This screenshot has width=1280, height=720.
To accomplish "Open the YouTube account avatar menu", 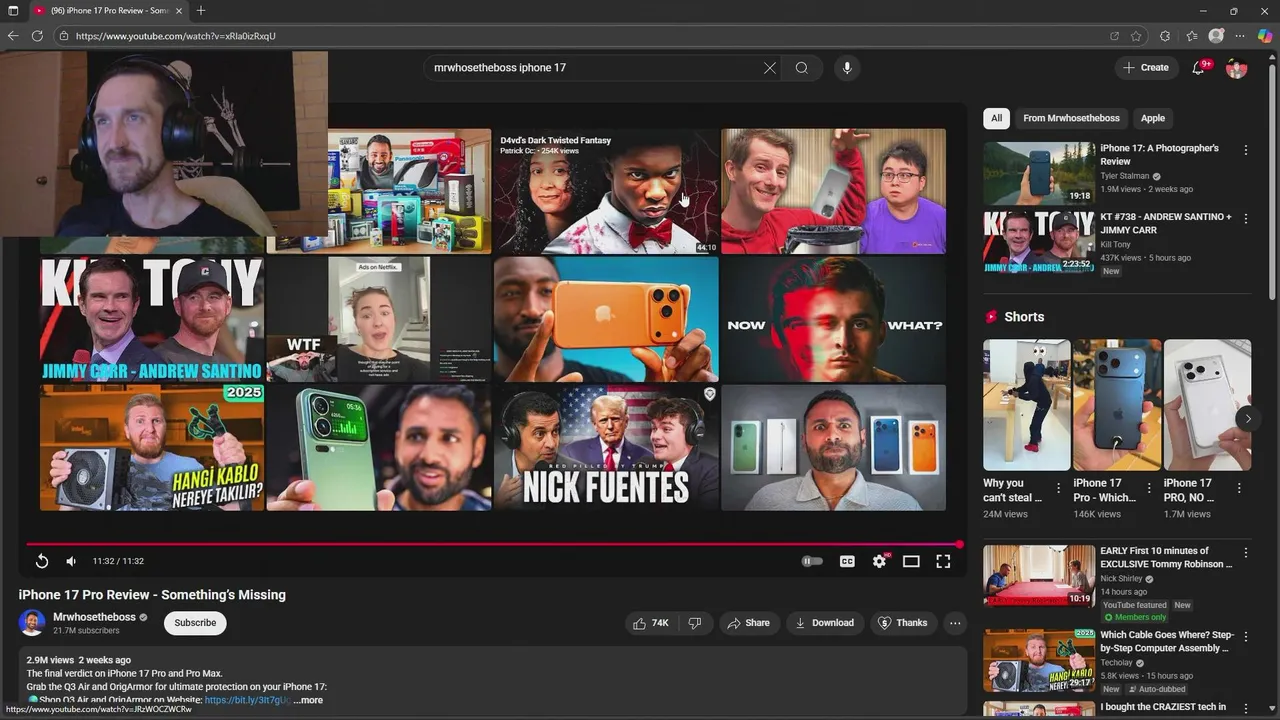I will point(1237,68).
